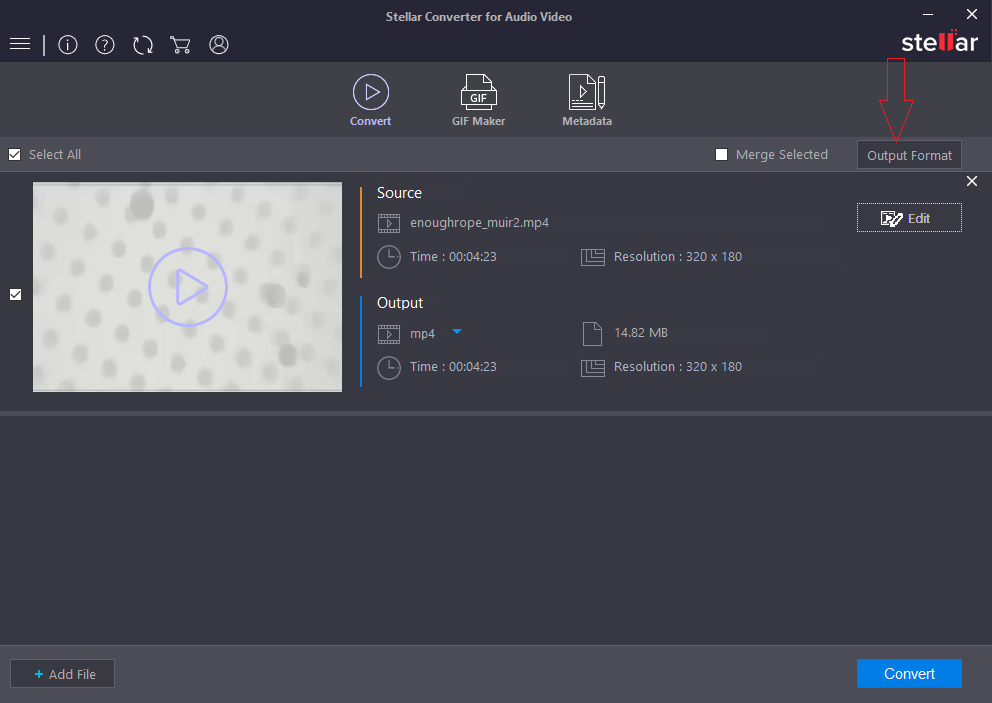
Task: Uncheck the enoughrope_muir2.mp4 file checkbox
Action: (15, 294)
